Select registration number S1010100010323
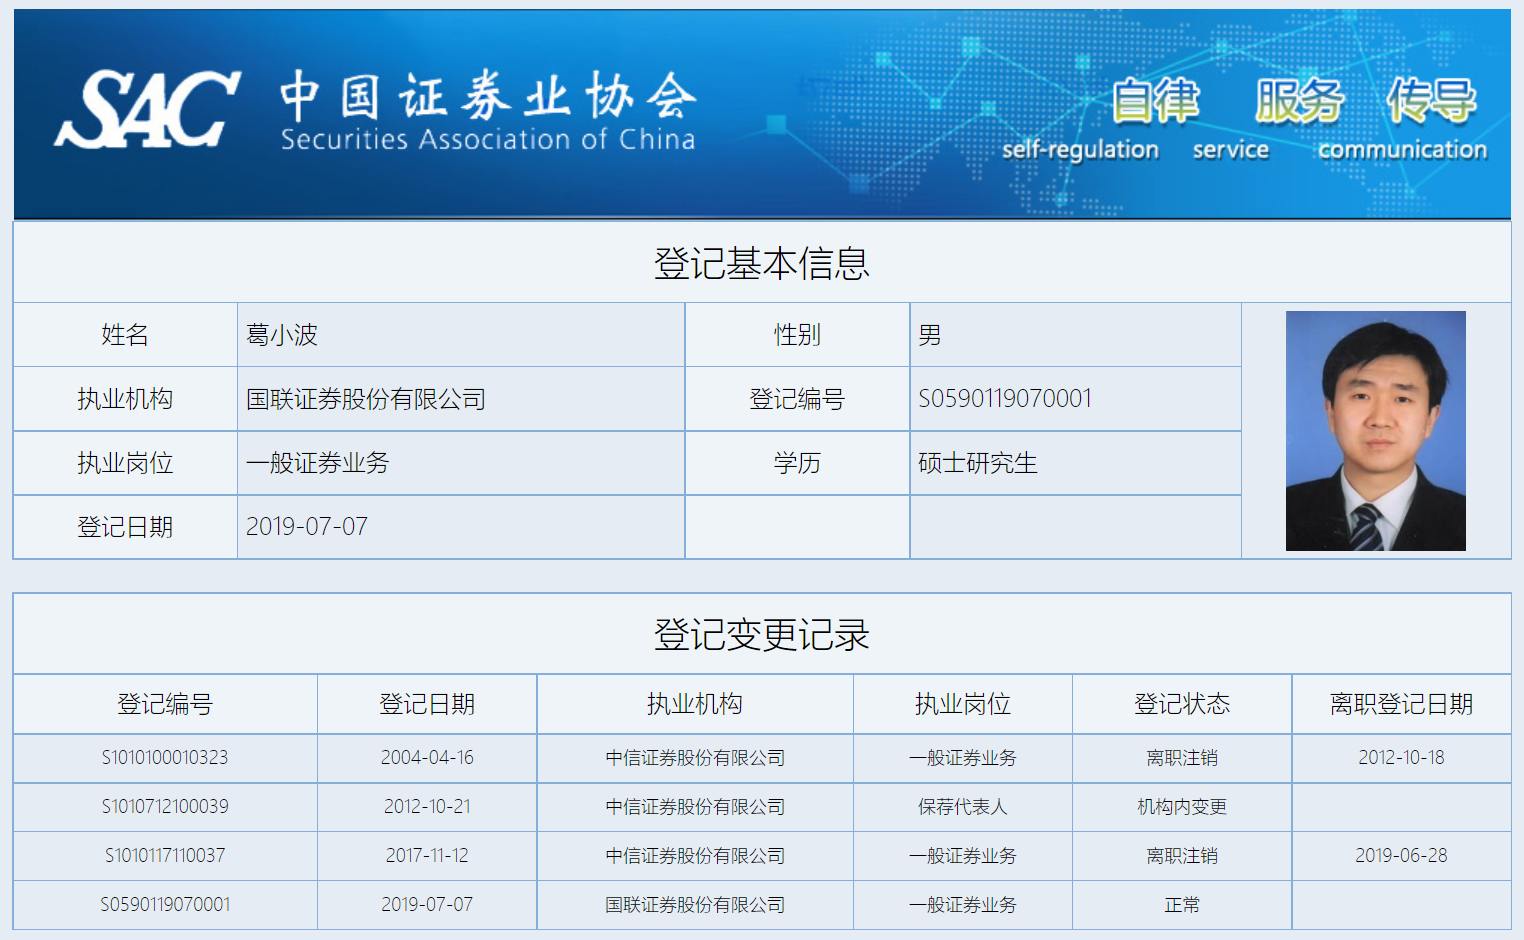This screenshot has height=940, width=1524. pos(165,758)
